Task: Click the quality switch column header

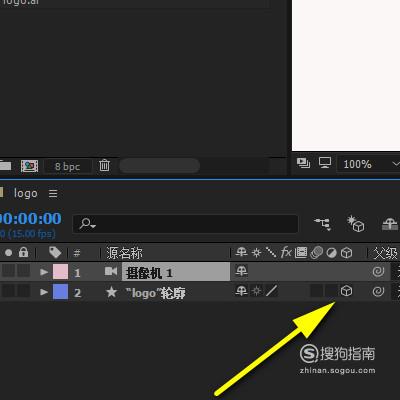Action: pyautogui.click(x=271, y=253)
